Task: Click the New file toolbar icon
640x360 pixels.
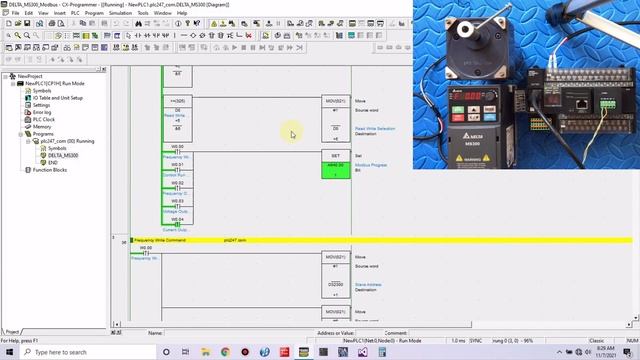Action: click(x=9, y=24)
